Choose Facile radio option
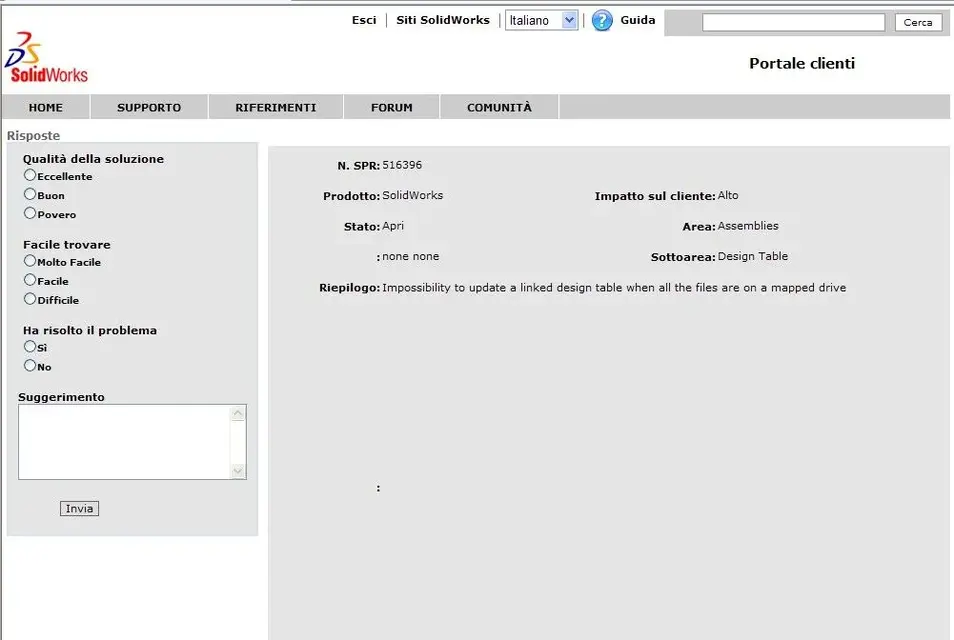Image resolution: width=954 pixels, height=640 pixels. pyautogui.click(x=30, y=280)
